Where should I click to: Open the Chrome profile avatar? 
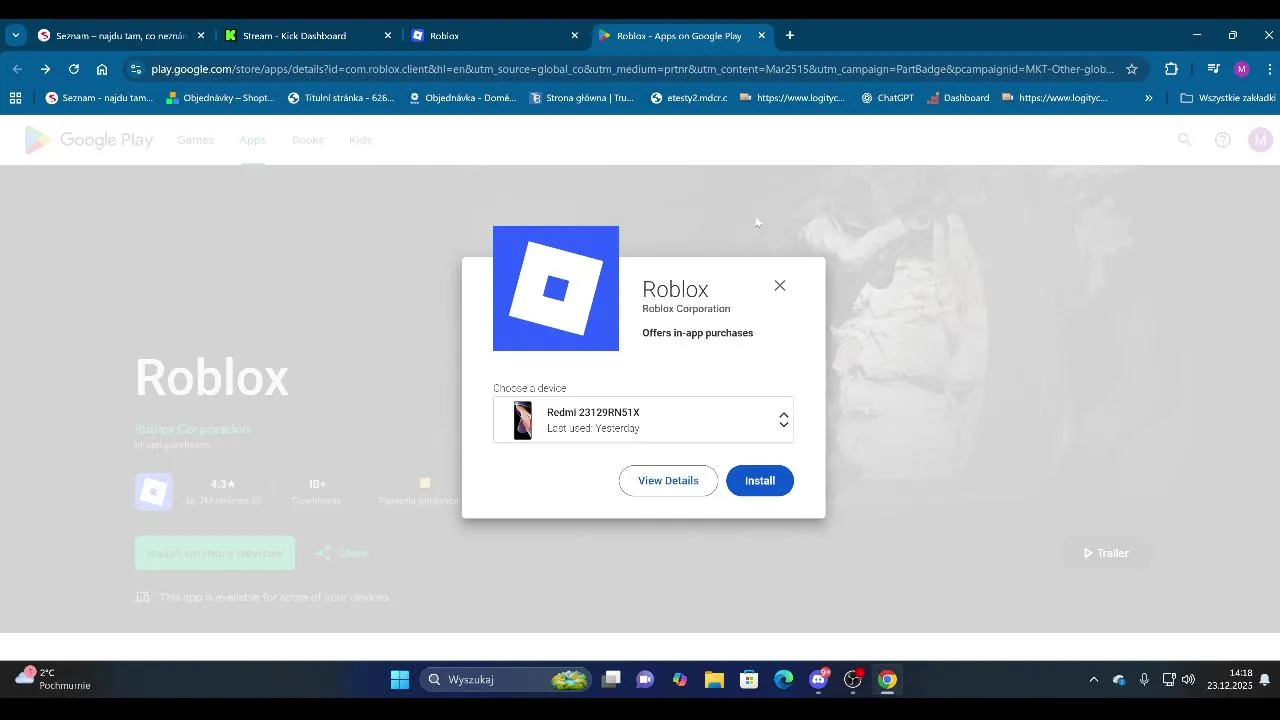coord(1242,69)
